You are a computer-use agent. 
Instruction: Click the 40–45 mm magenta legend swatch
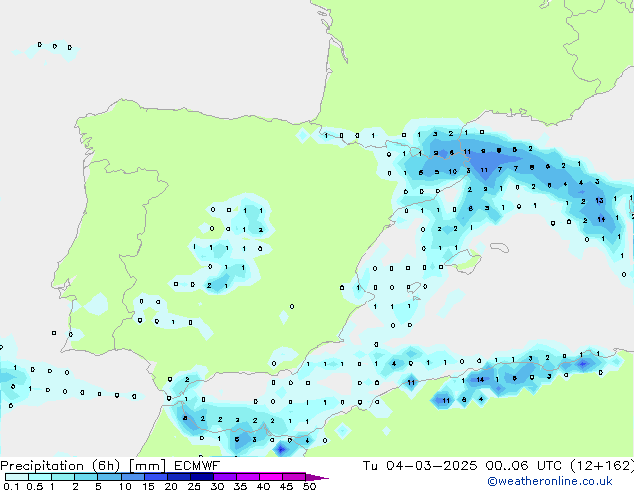coord(271,477)
